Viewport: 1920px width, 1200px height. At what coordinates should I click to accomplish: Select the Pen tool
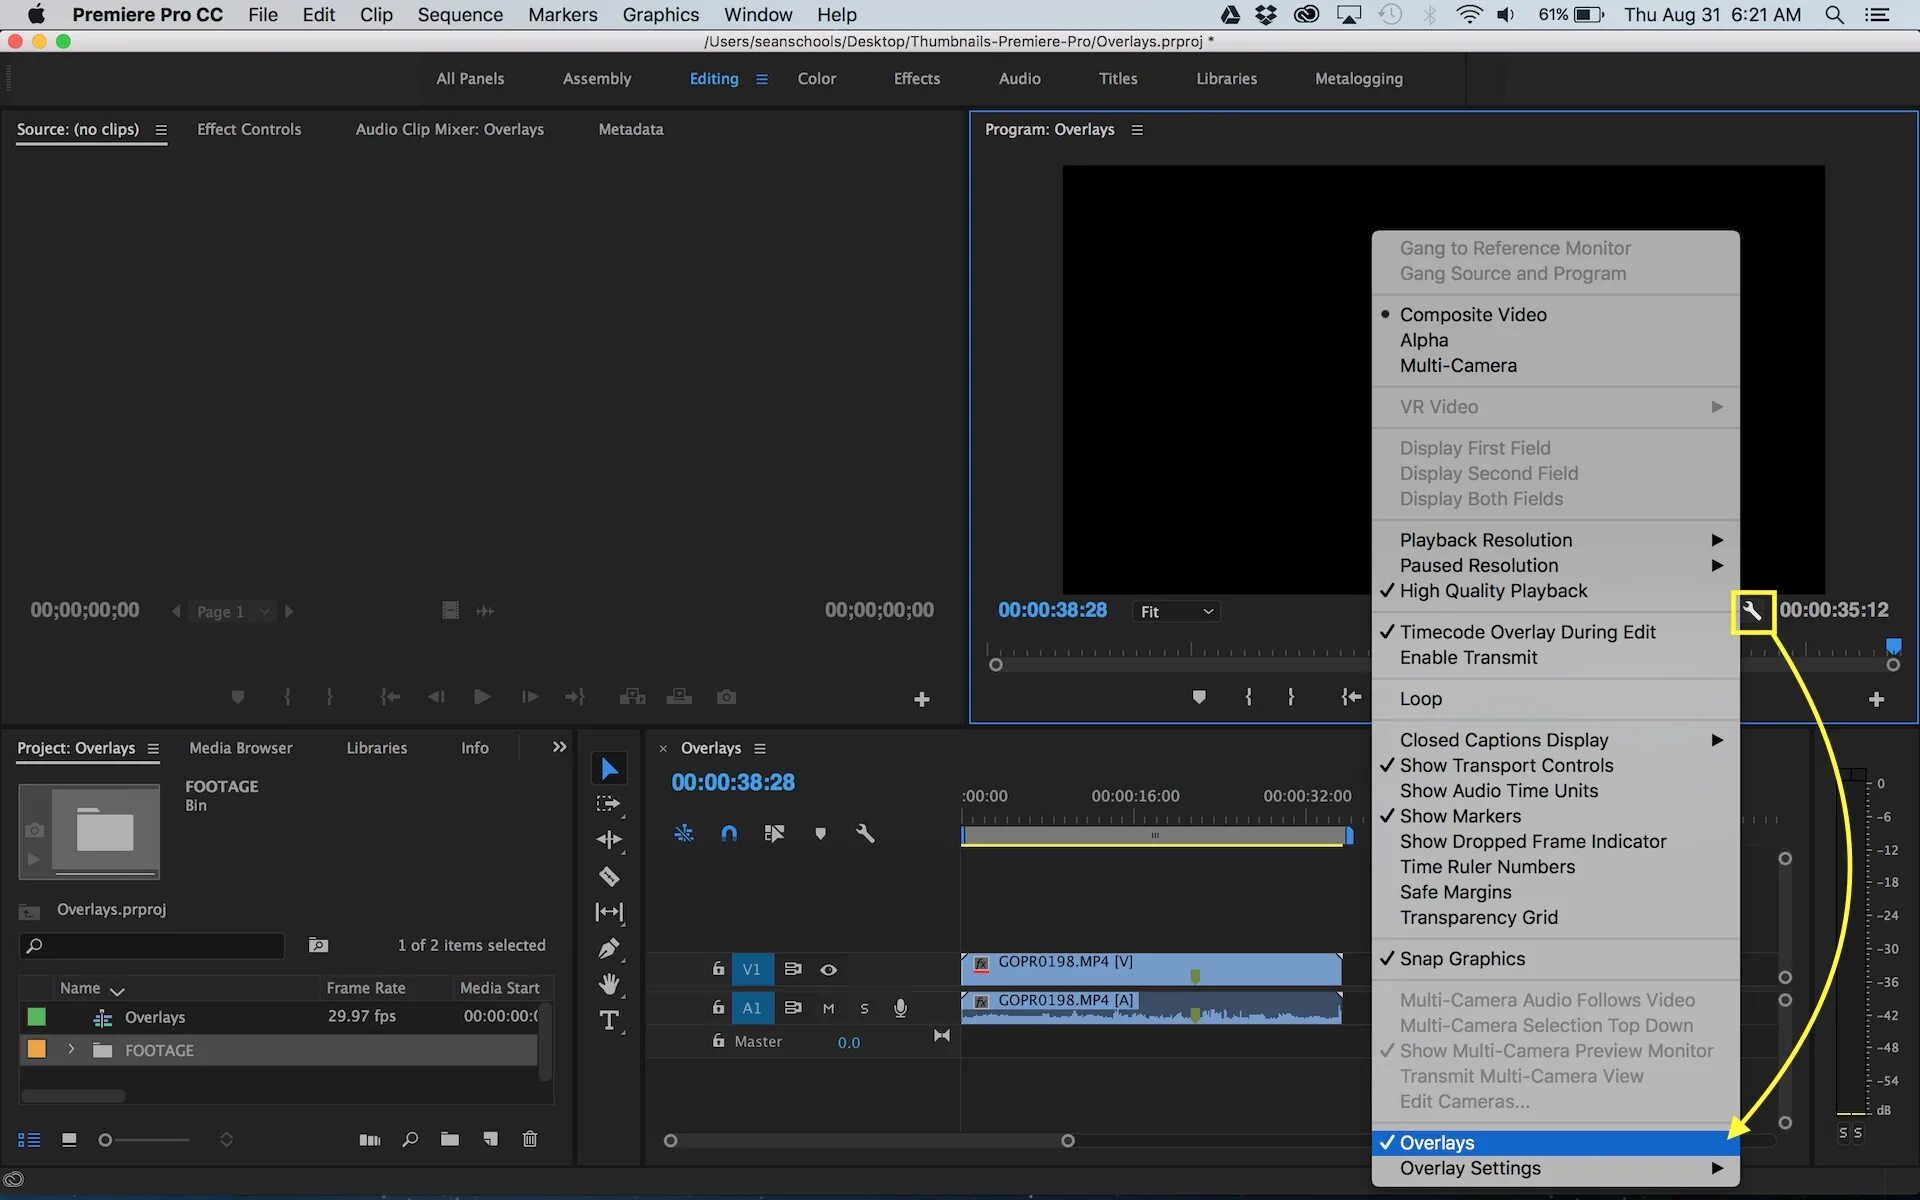608,948
